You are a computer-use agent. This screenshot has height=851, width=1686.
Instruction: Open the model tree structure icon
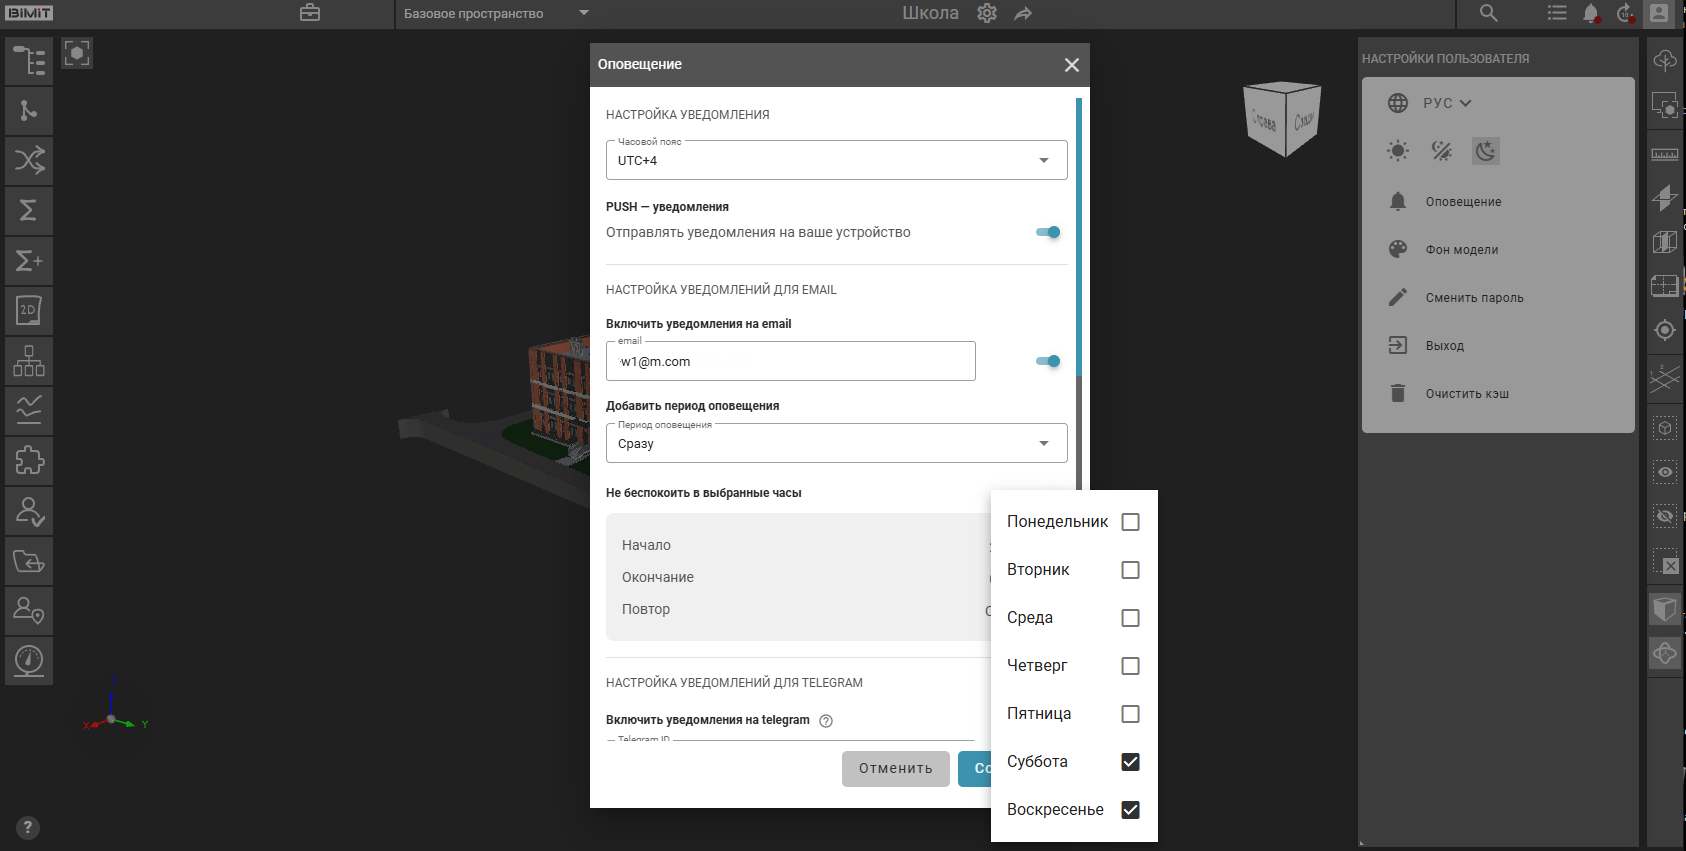click(x=29, y=61)
